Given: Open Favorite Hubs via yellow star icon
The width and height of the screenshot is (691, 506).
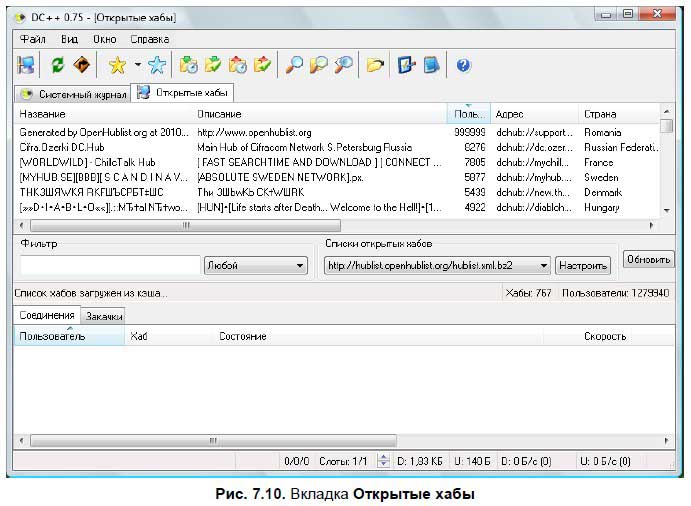Looking at the screenshot, I should (117, 66).
